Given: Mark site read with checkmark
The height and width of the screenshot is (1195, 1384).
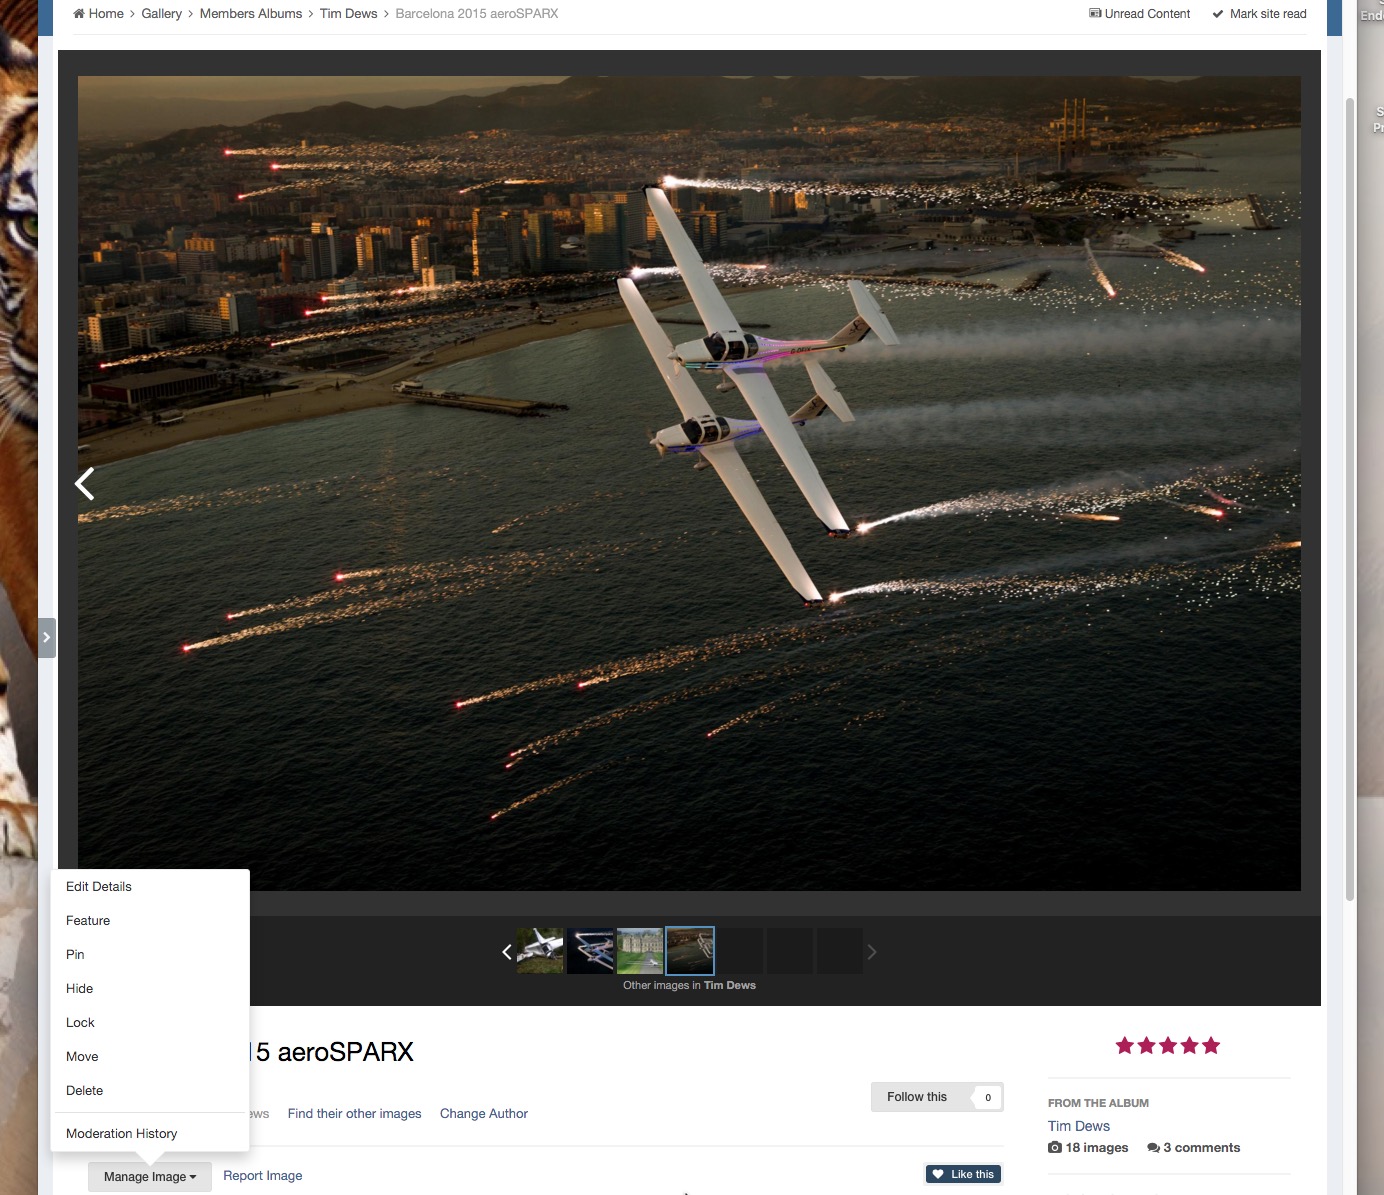Looking at the screenshot, I should coord(1259,14).
